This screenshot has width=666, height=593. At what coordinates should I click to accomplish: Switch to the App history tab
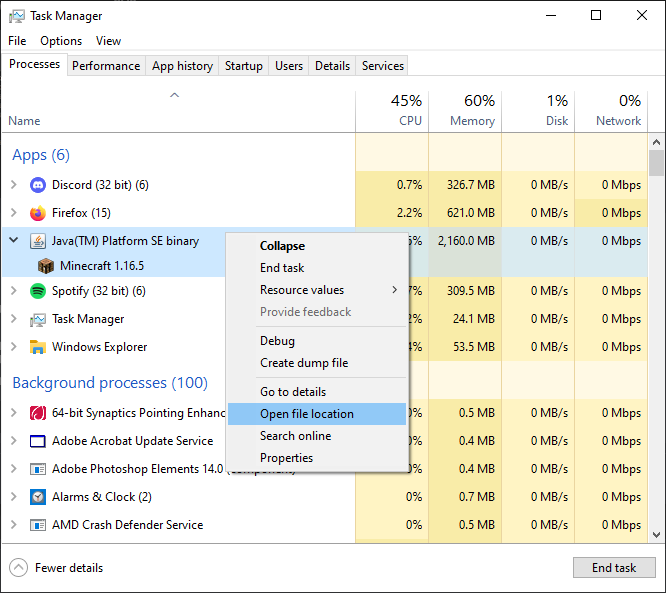182,66
